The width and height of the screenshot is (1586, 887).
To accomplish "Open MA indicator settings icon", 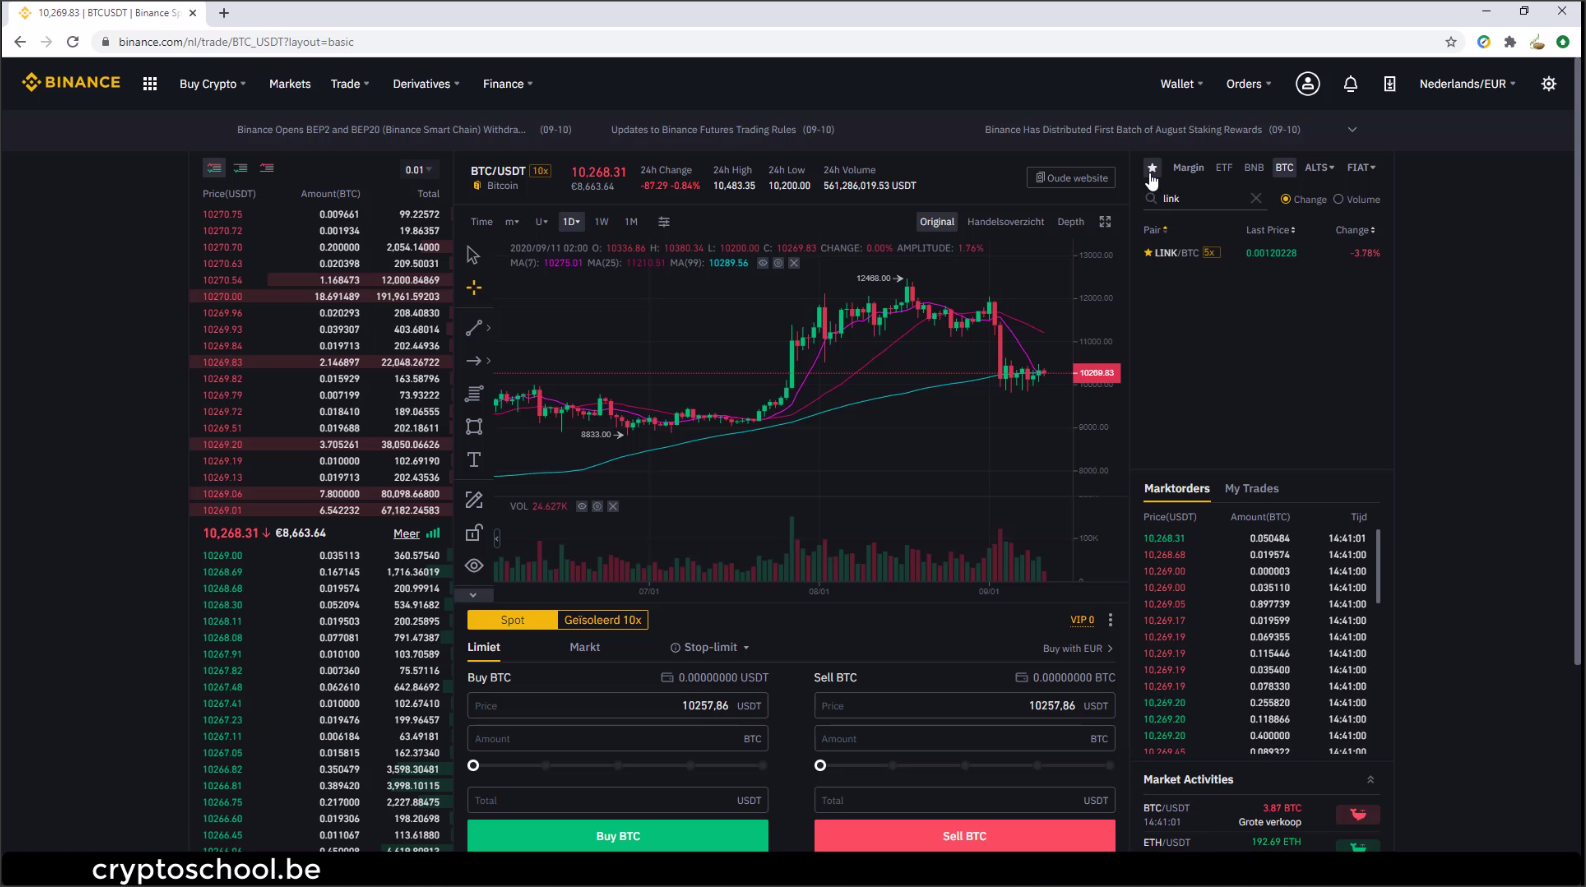I will (x=778, y=263).
